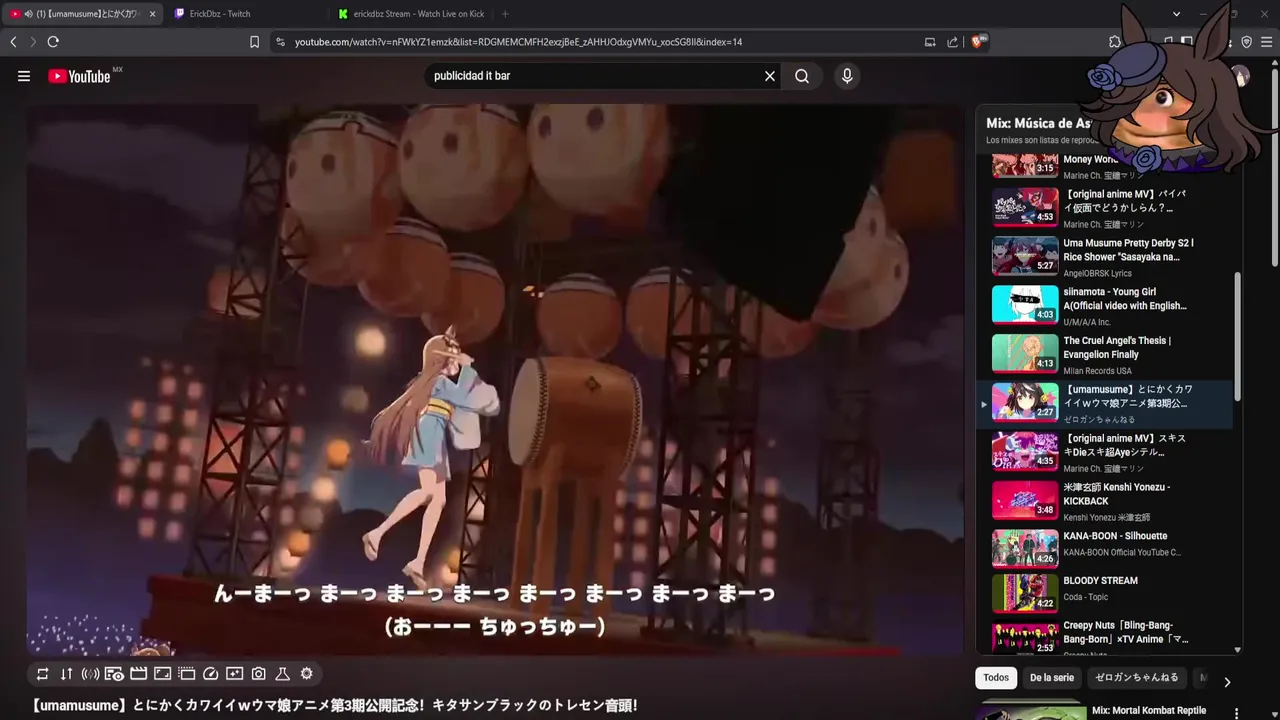Click the screen-with-eye visibility icon
The height and width of the screenshot is (720, 1280).
(x=114, y=674)
